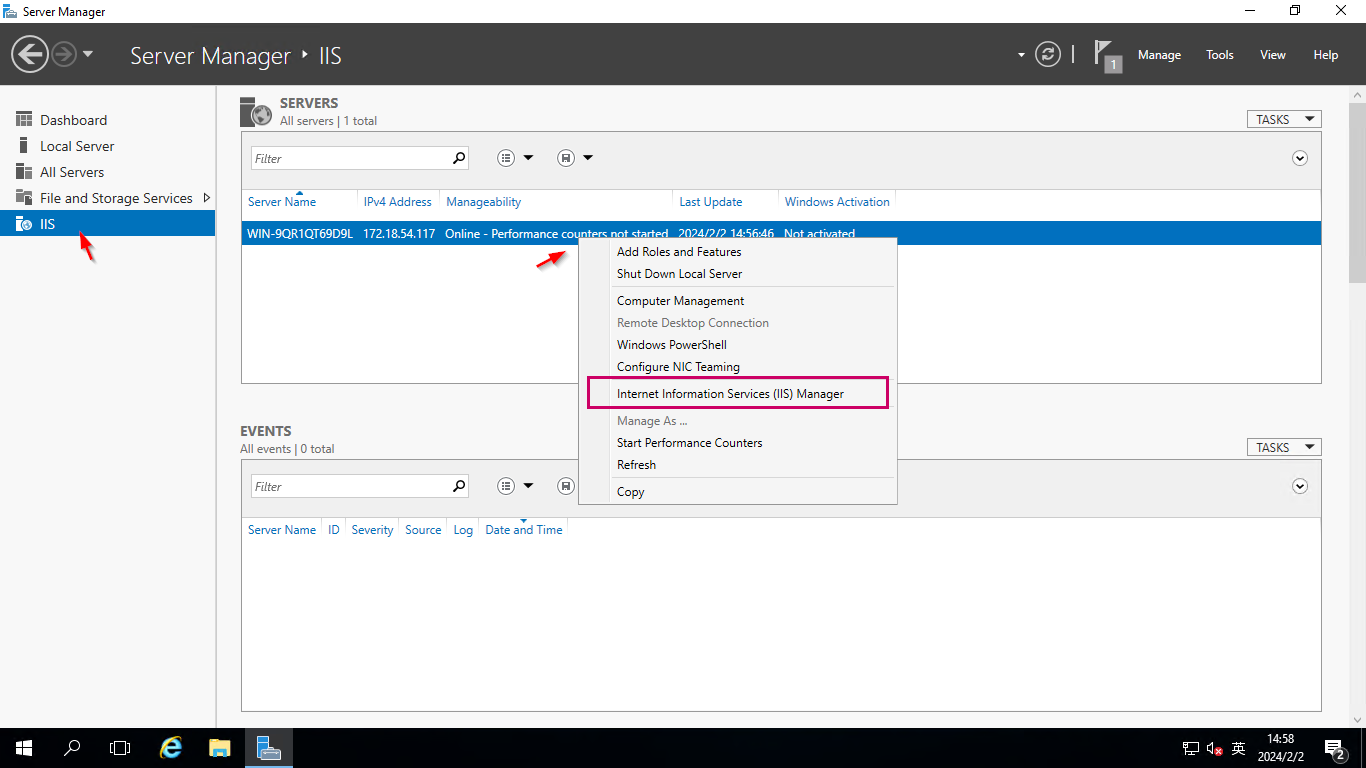Click search magnifier in Events filter

[459, 486]
